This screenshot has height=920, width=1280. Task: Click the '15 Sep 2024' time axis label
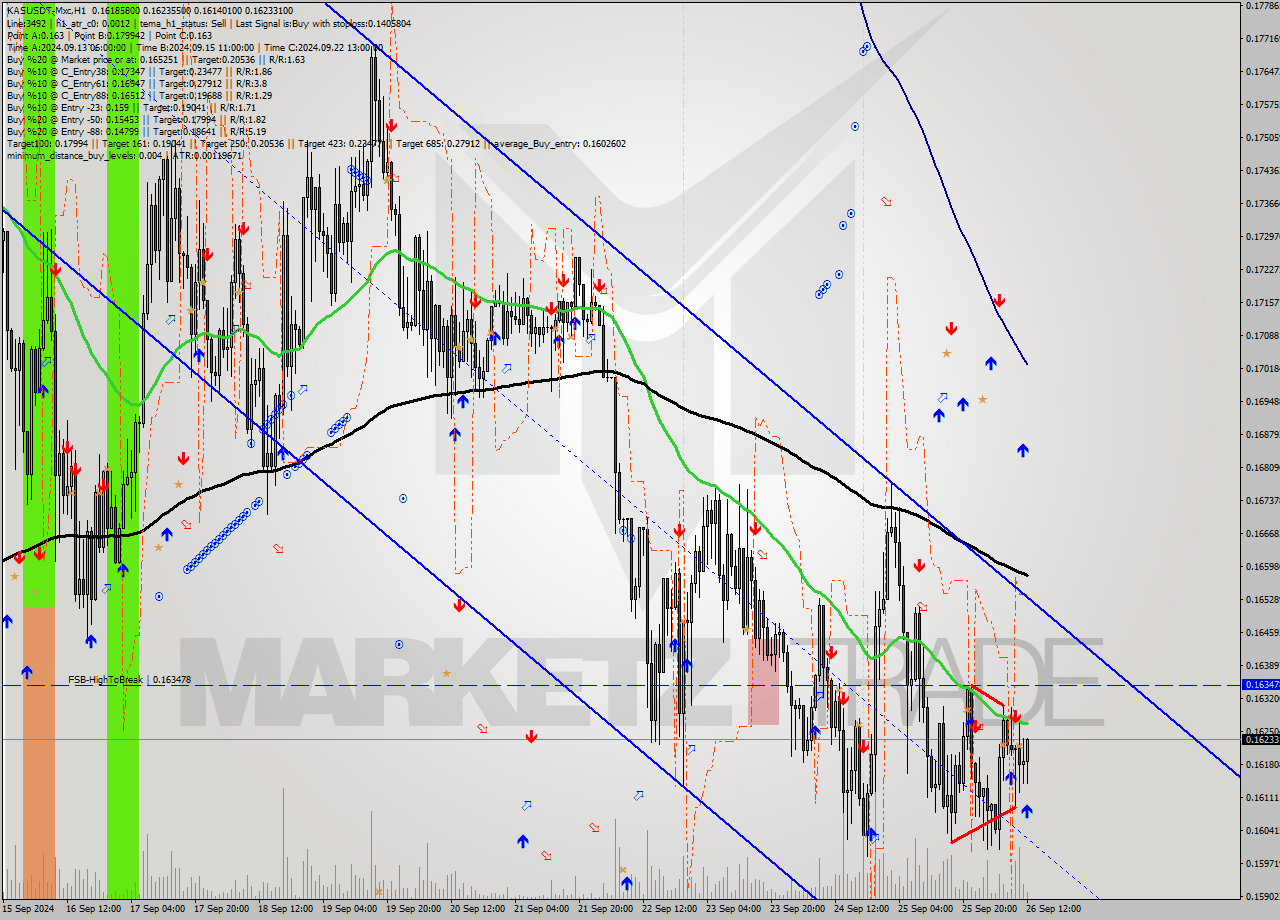click(27, 909)
